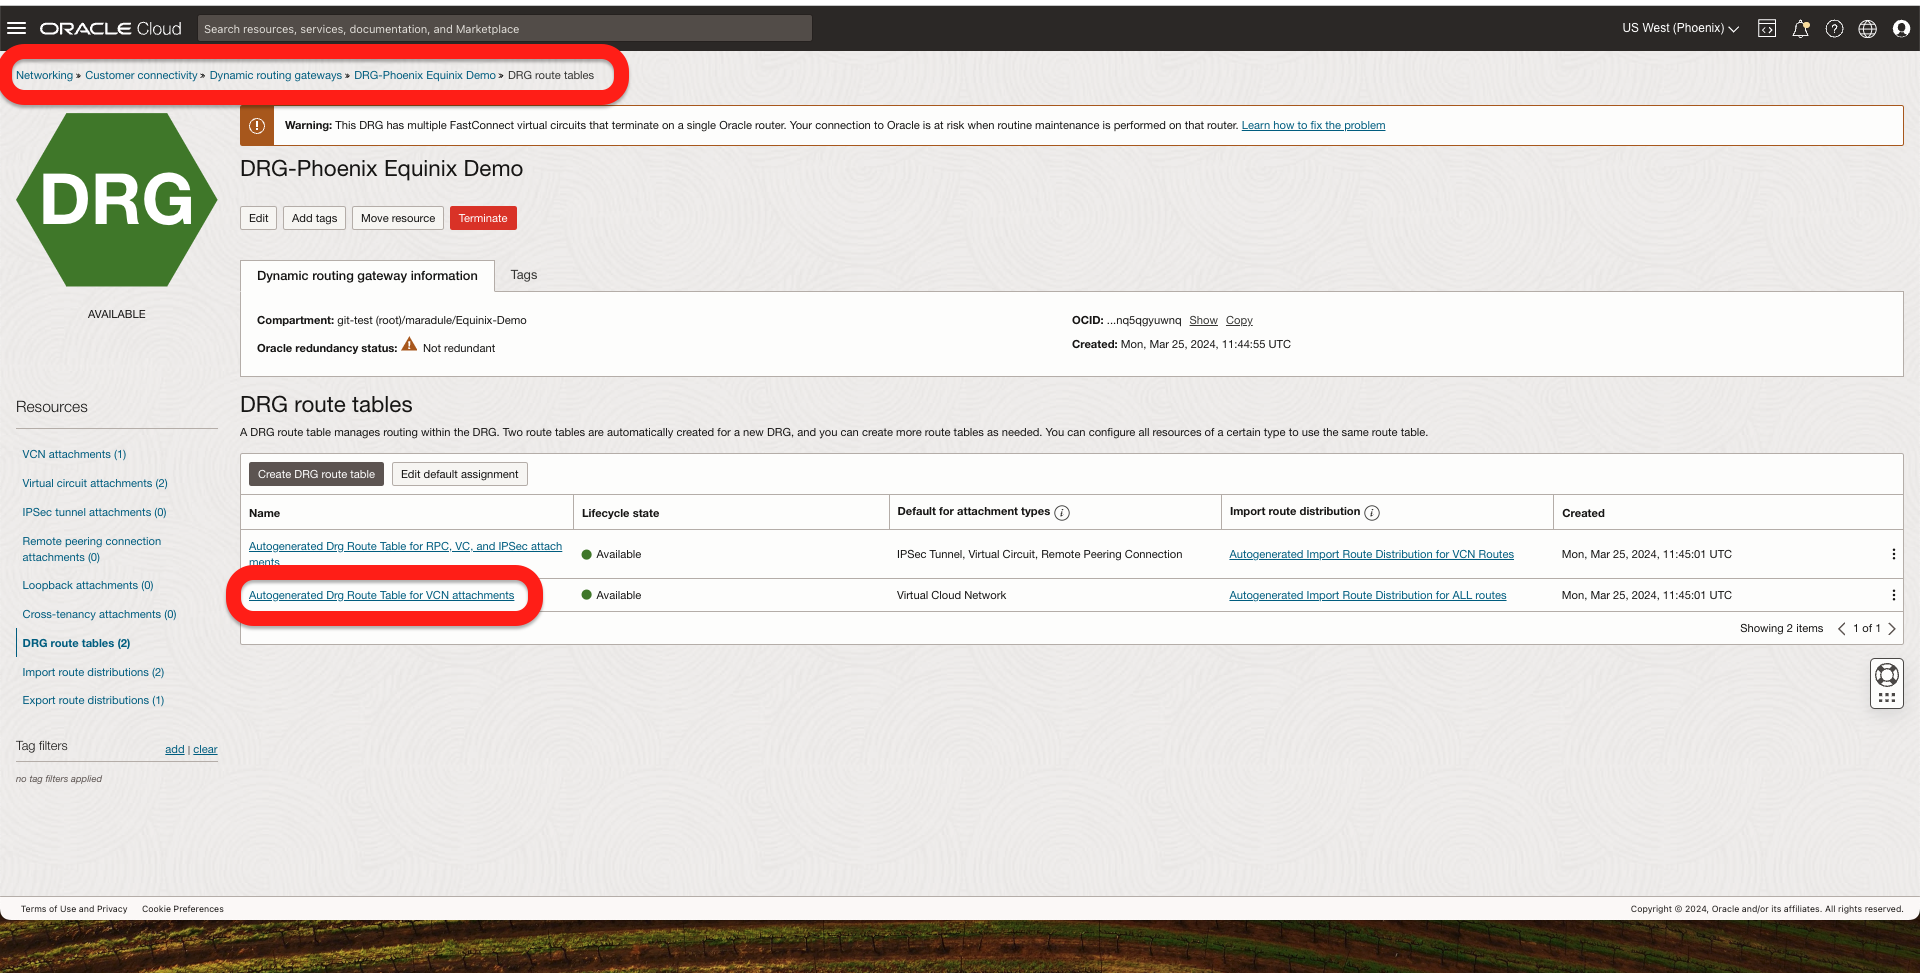Viewport: 1920px width, 973px height.
Task: Switch to the Tags tab
Action: (x=523, y=275)
